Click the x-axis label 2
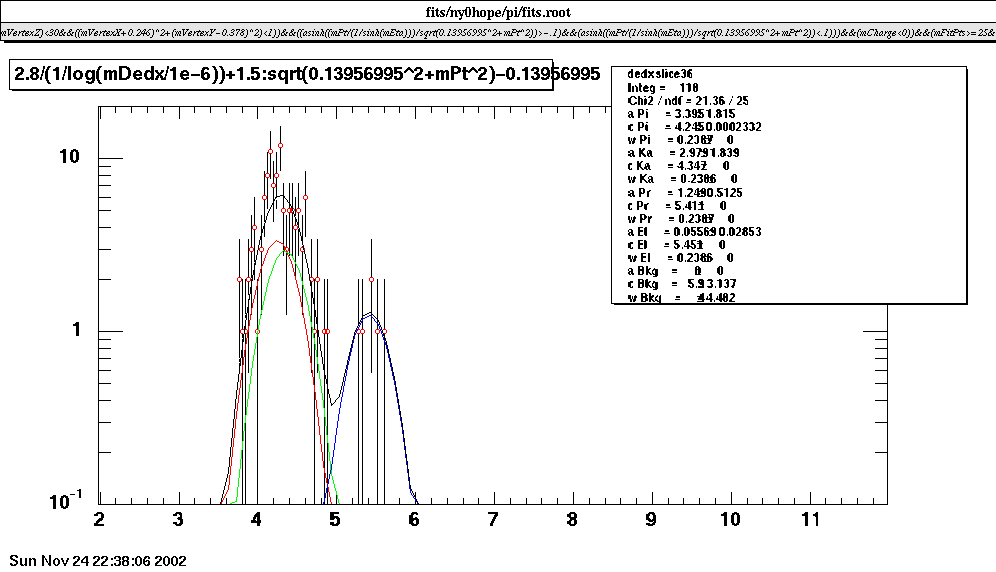The height and width of the screenshot is (572, 996). click(99, 521)
